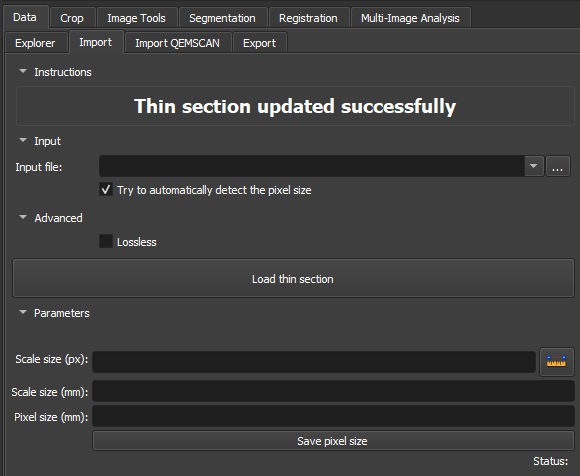Open file browser with ellipsis button
Viewport: 580px width, 476px height.
(x=557, y=166)
